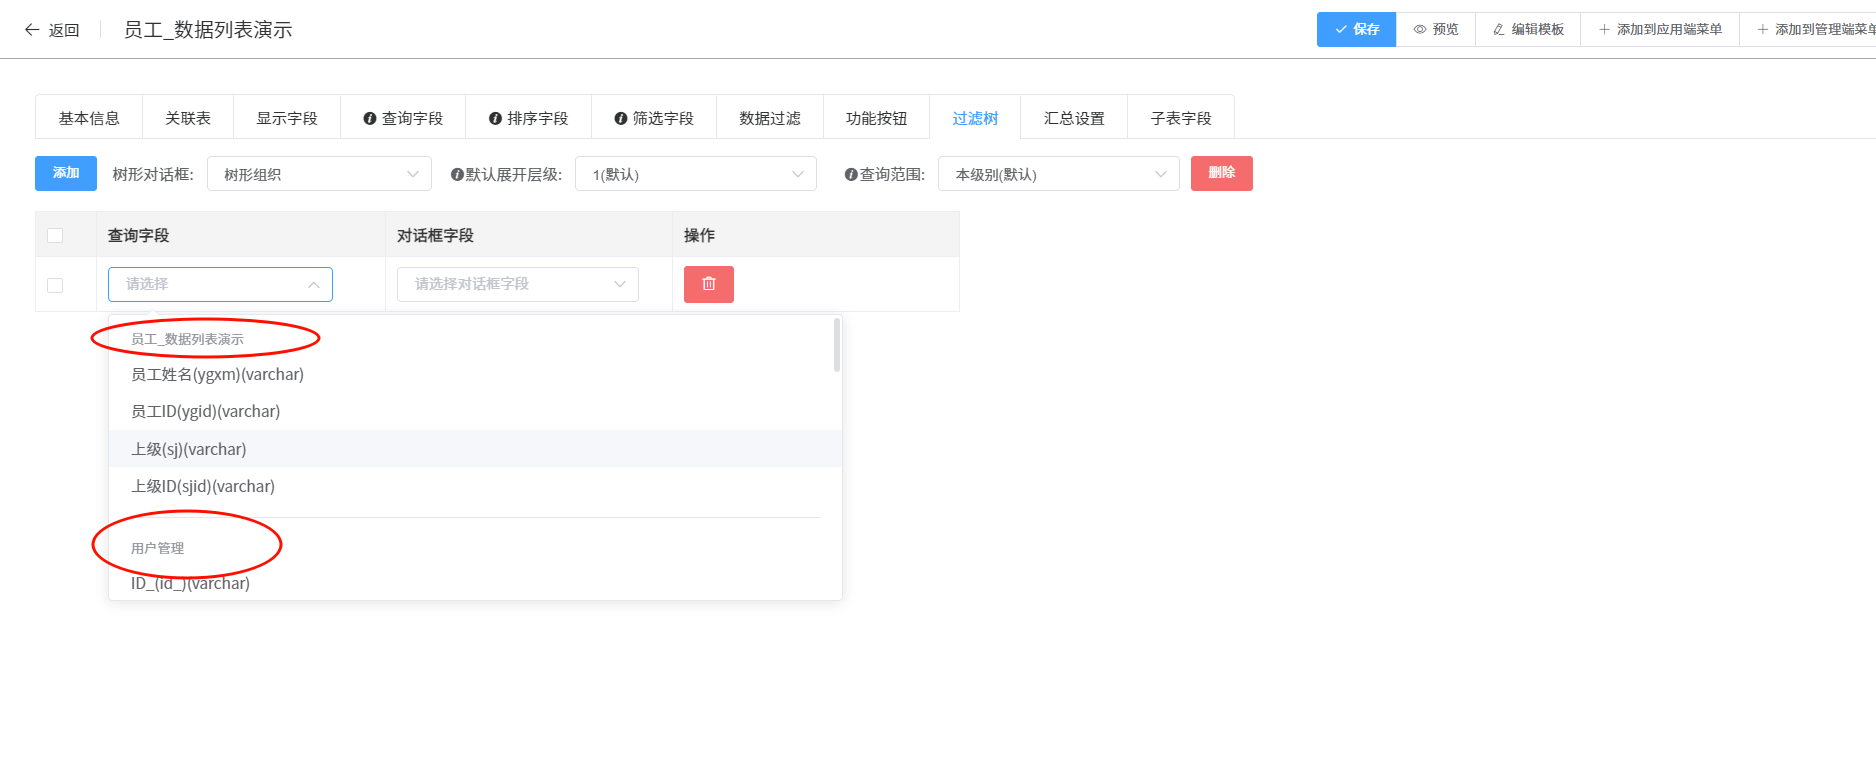
Task: Click the dropdown list scrollbar
Action: [837, 345]
